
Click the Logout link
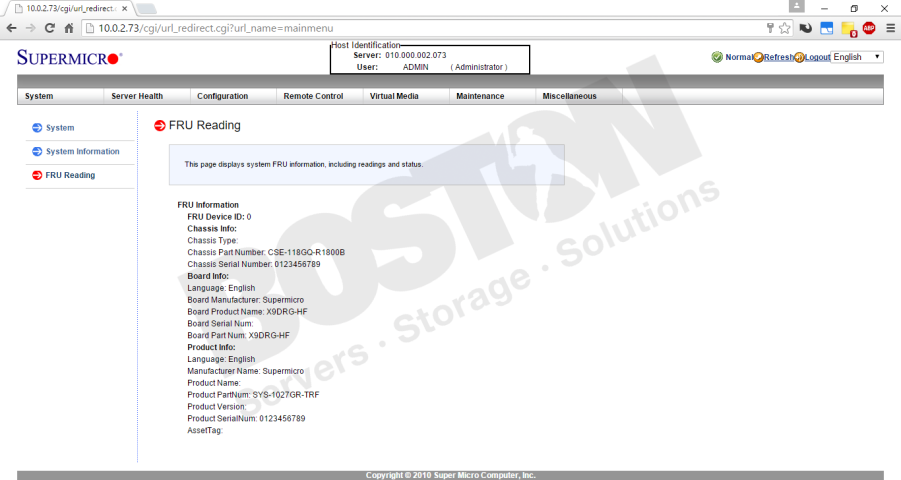(817, 57)
